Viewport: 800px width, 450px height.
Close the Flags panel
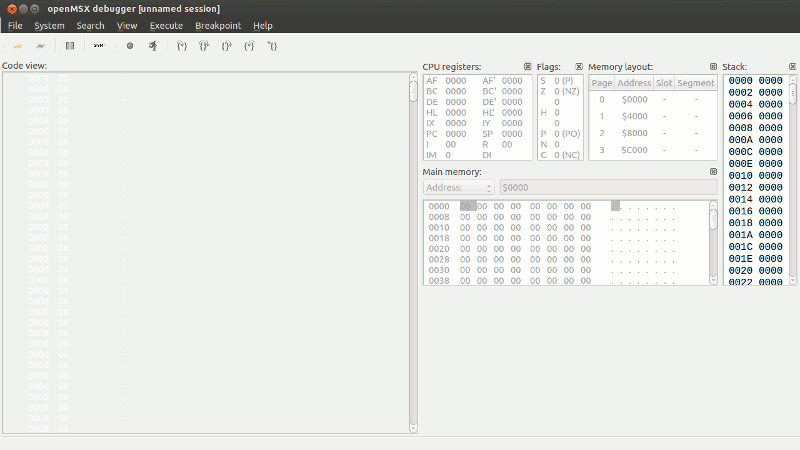tap(579, 66)
